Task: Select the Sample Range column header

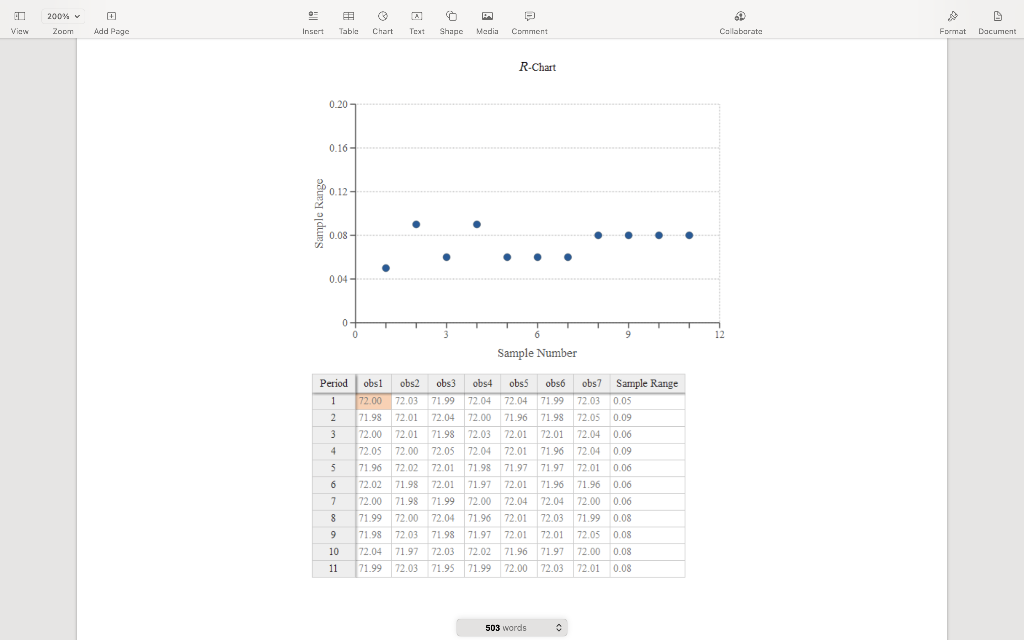Action: tap(647, 383)
